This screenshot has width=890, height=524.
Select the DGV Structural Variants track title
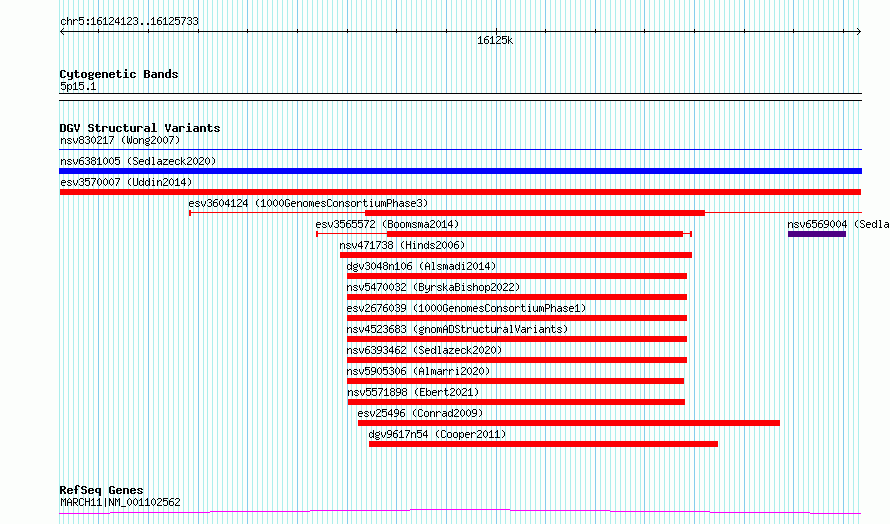click(x=140, y=128)
